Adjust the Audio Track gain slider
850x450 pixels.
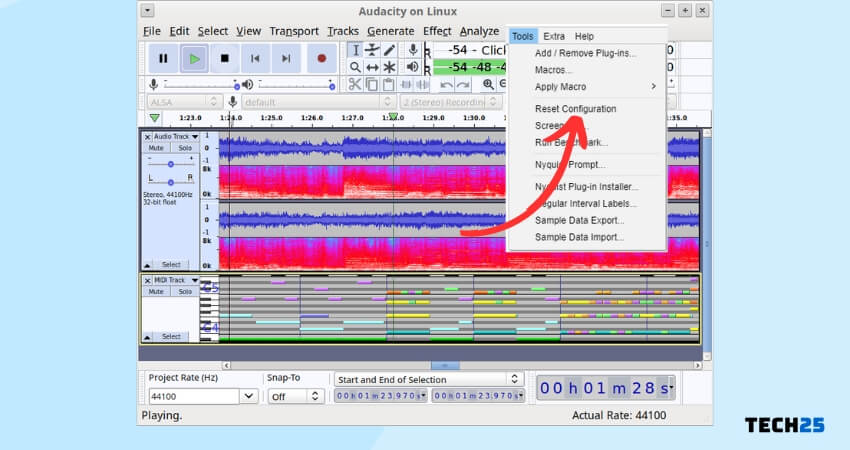(171, 163)
